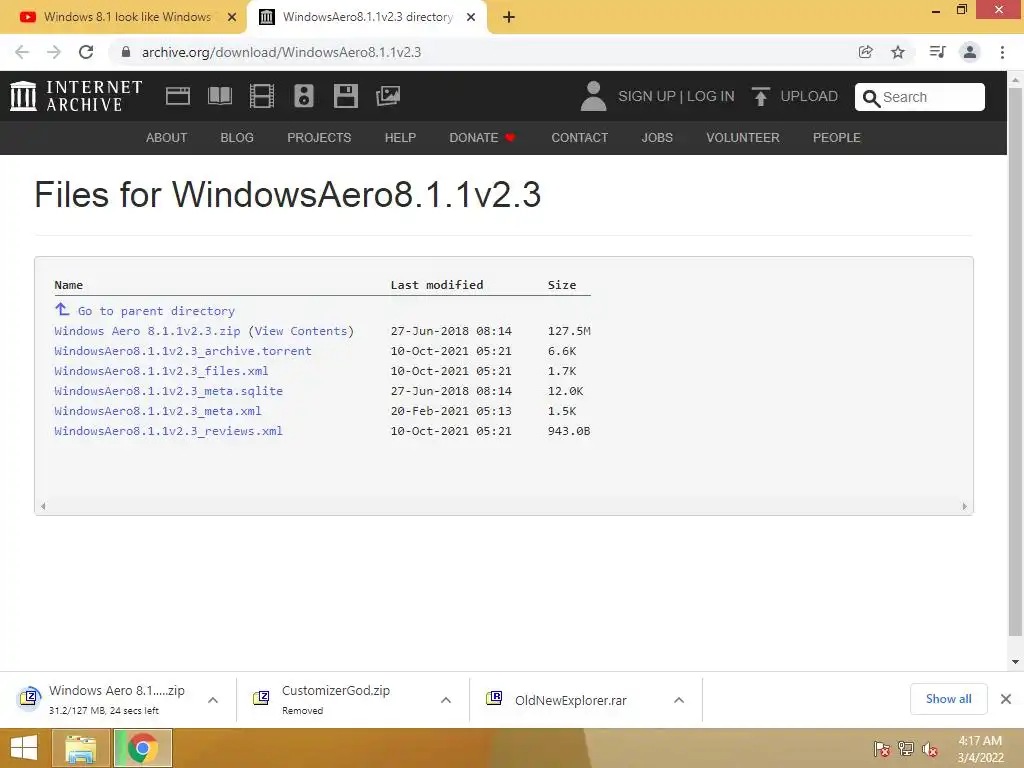
Task: Open the Video film strip icon
Action: click(x=262, y=96)
